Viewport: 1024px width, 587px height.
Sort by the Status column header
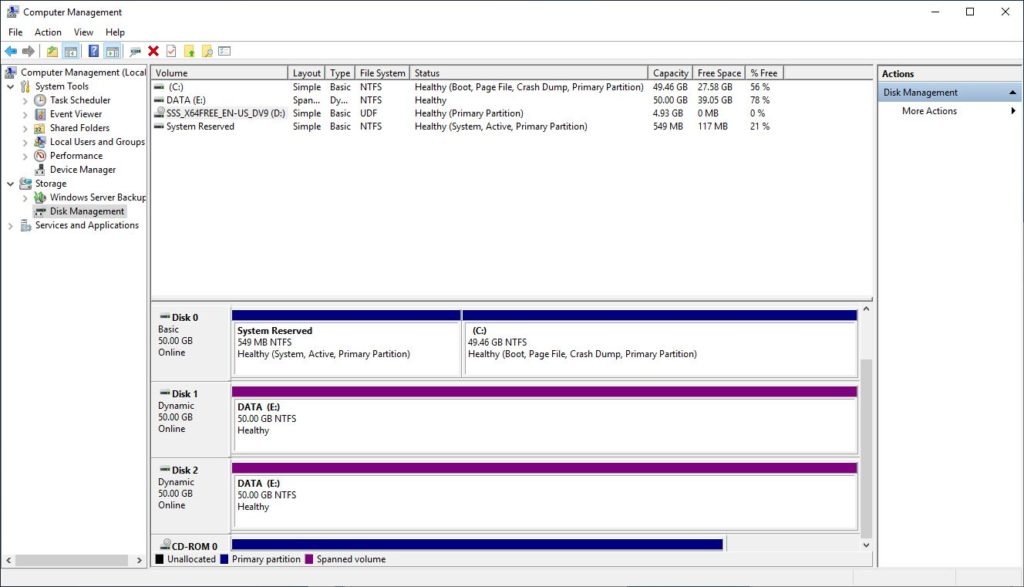[x=529, y=73]
